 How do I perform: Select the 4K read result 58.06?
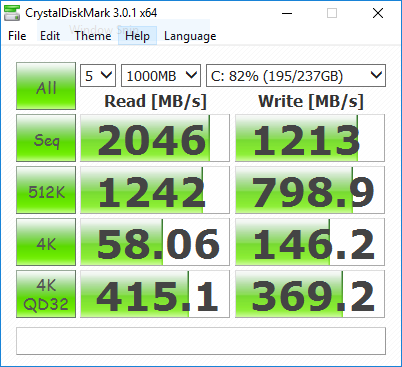155,242
